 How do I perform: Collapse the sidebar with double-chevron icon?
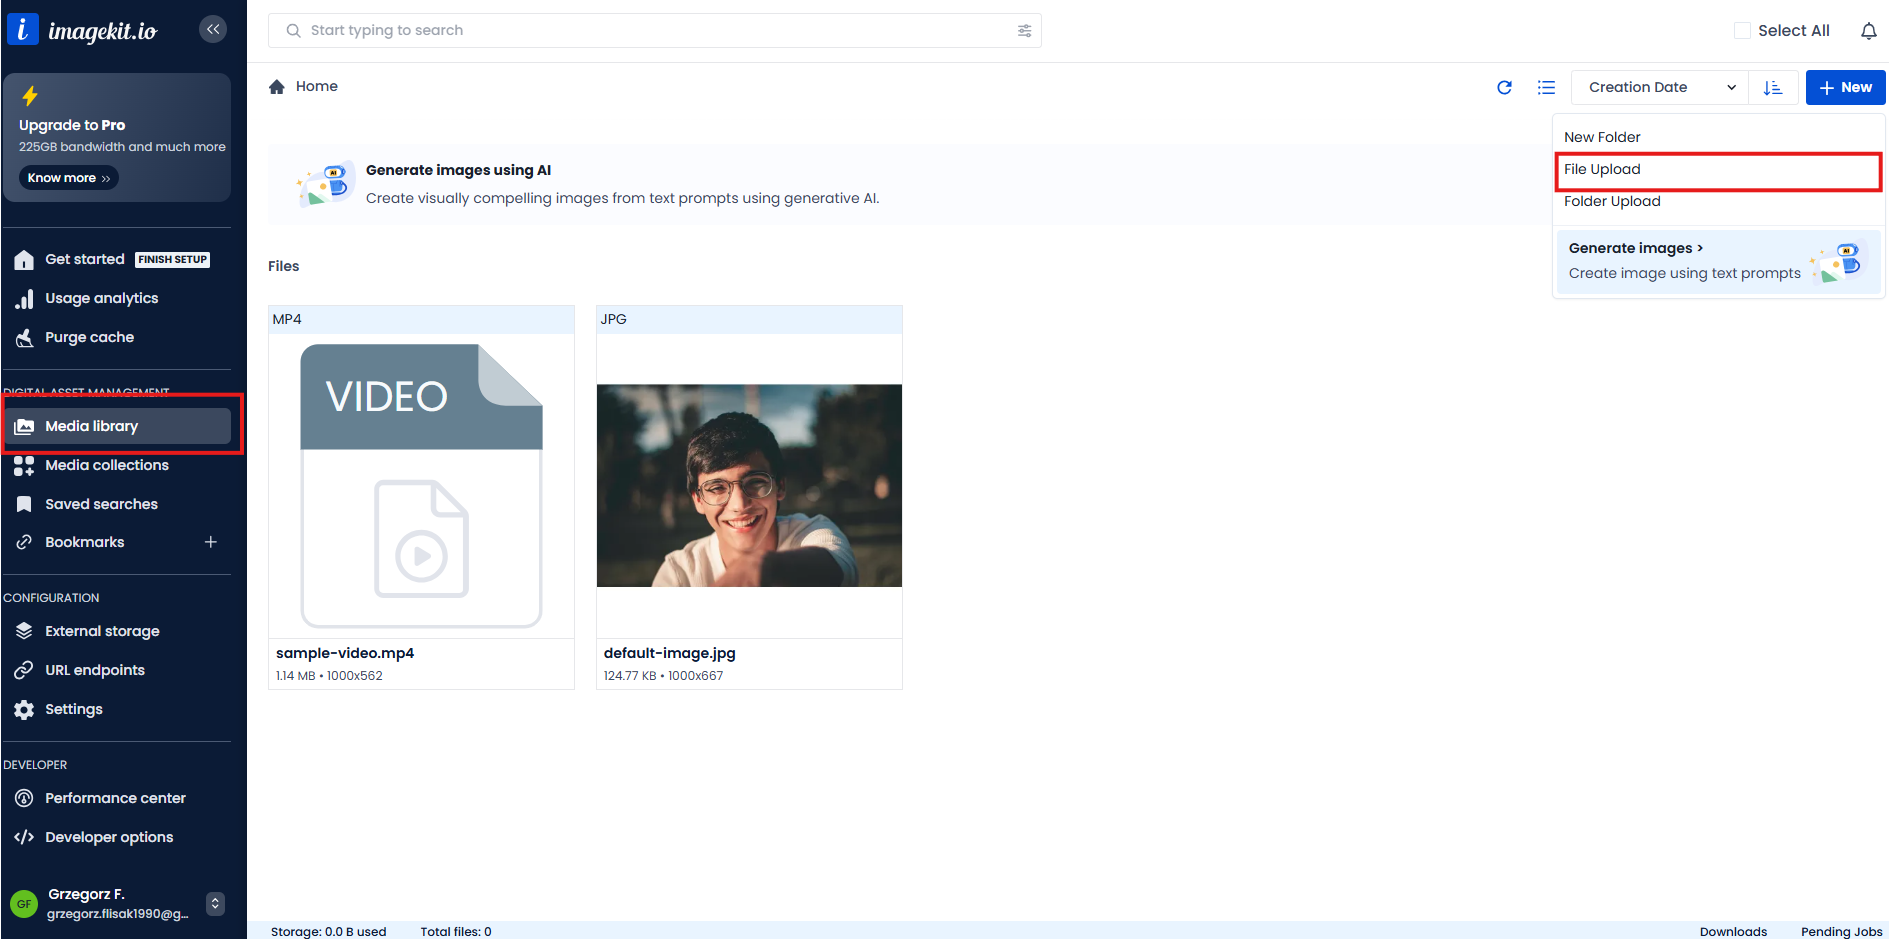[x=212, y=29]
